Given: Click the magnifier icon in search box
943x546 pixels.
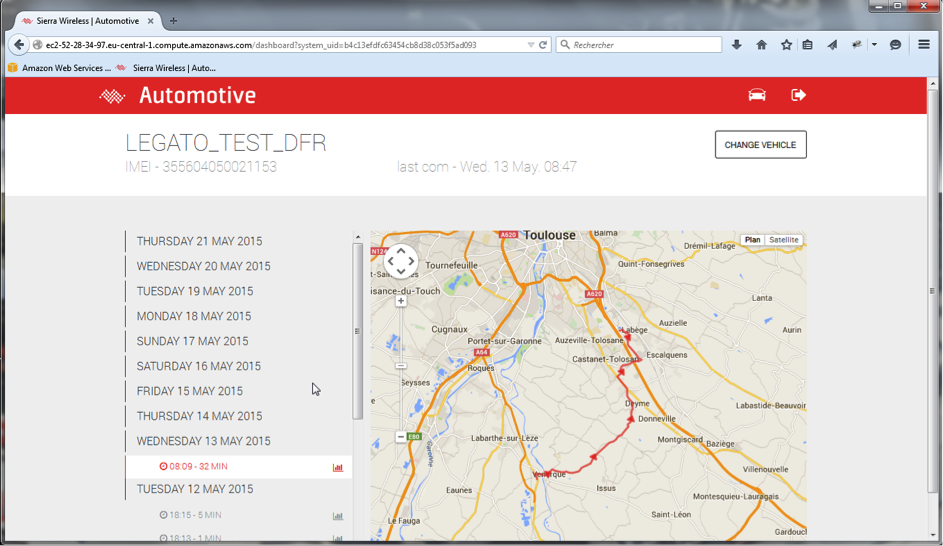Looking at the screenshot, I should (x=565, y=44).
